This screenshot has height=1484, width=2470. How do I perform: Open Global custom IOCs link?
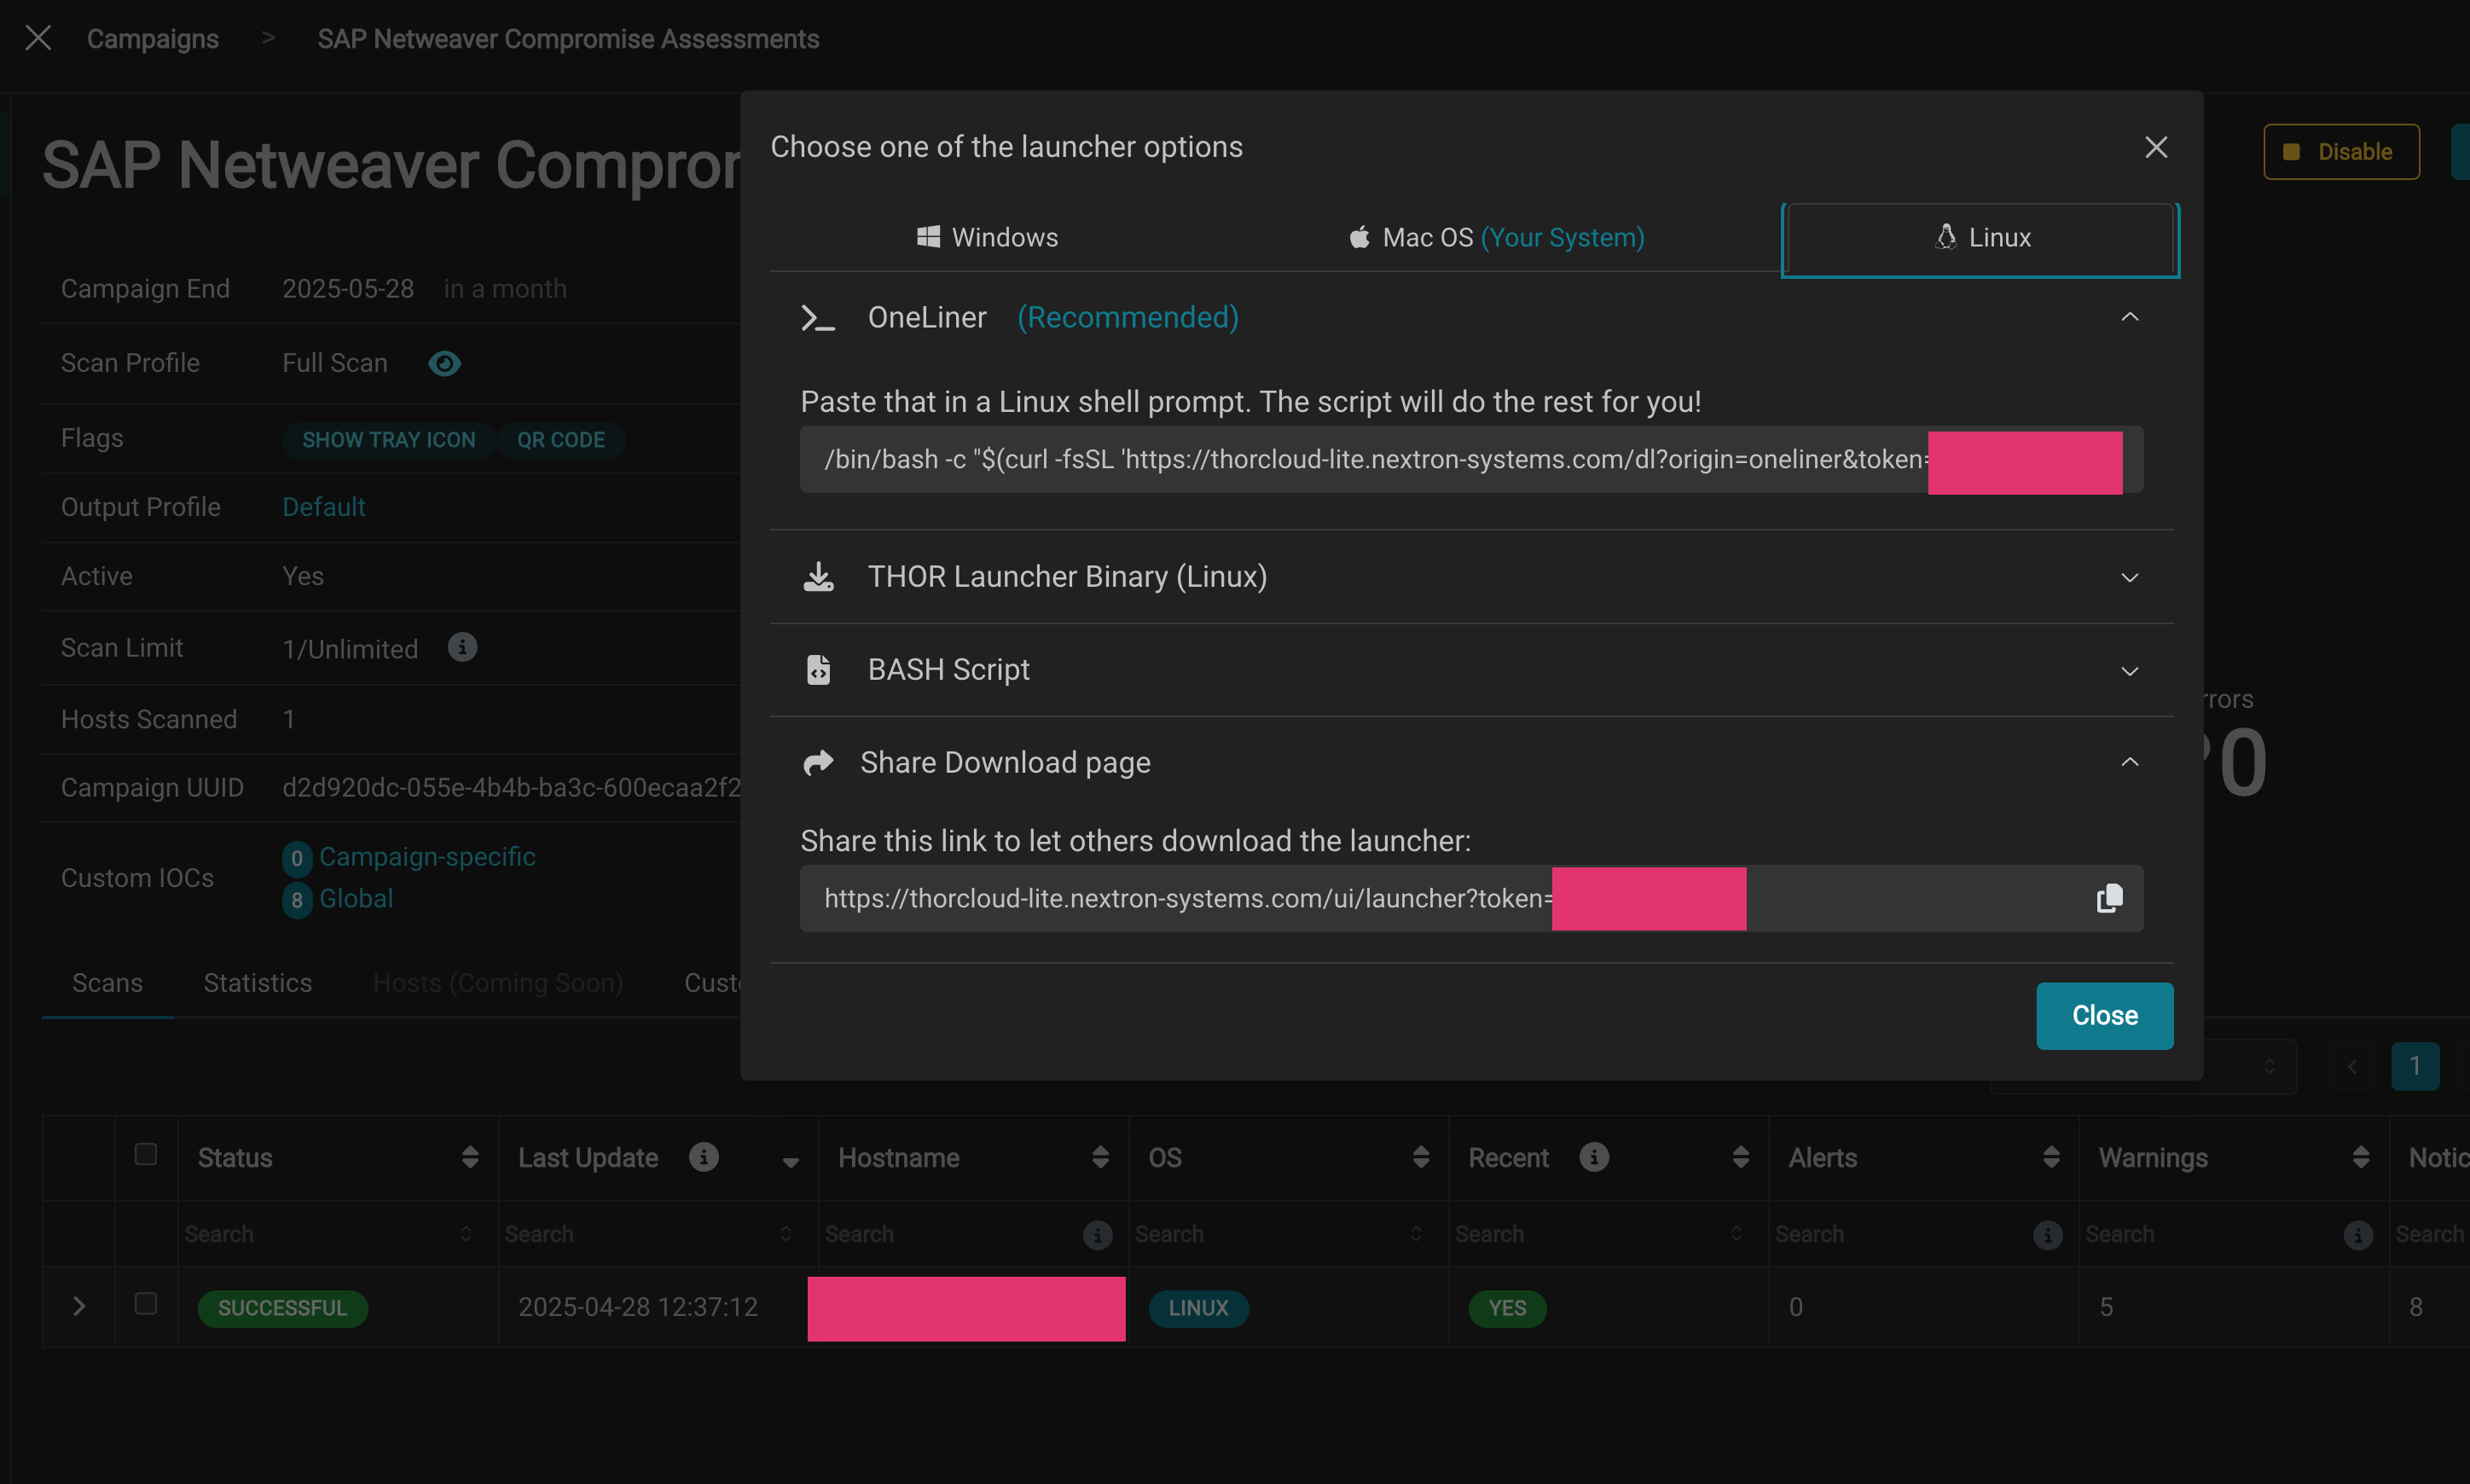(x=356, y=899)
